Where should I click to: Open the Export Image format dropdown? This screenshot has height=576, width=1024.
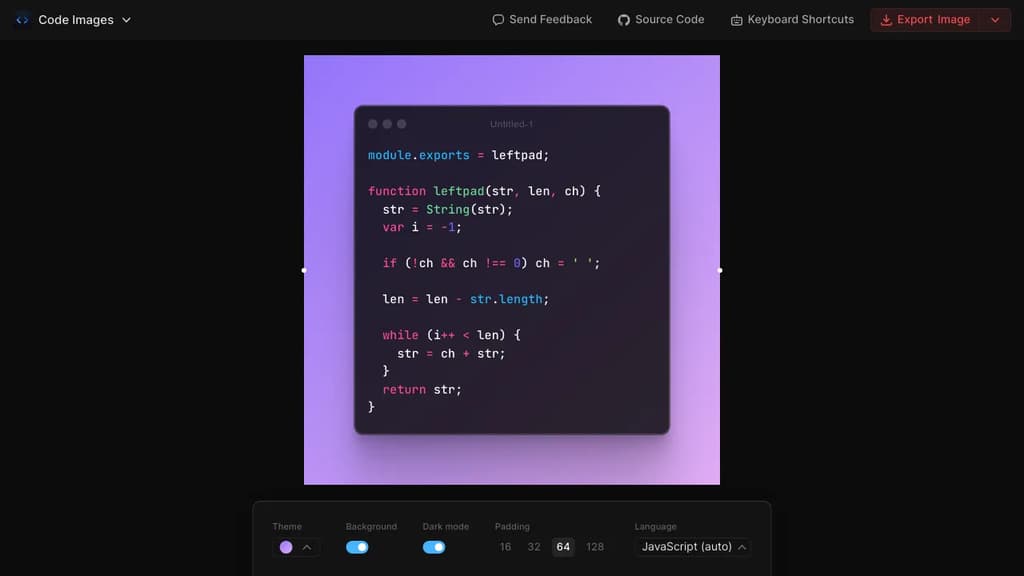coord(996,19)
